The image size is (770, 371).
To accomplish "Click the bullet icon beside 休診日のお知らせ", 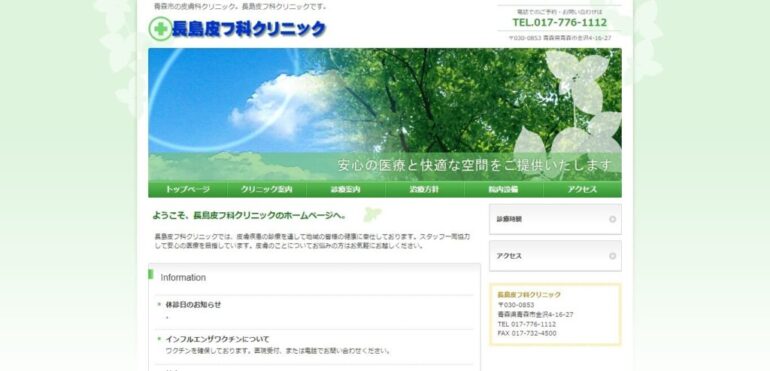I will pyautogui.click(x=159, y=304).
